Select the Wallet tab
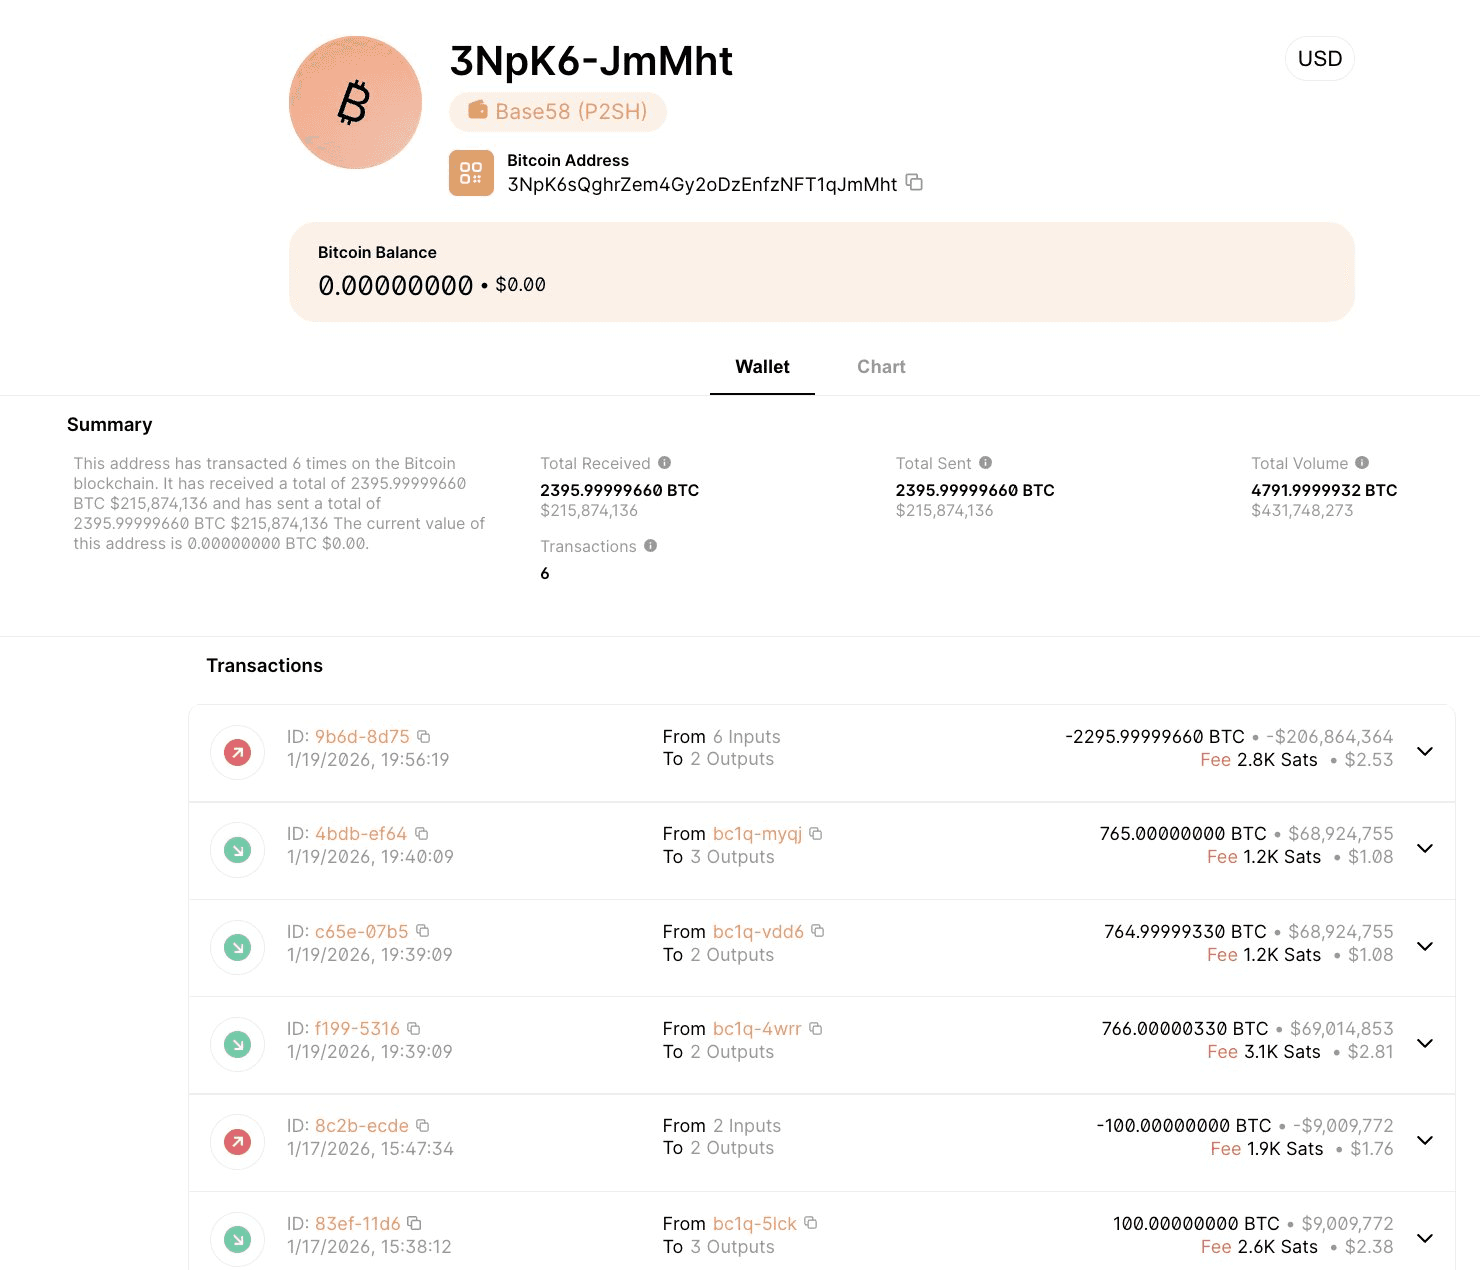 762,366
